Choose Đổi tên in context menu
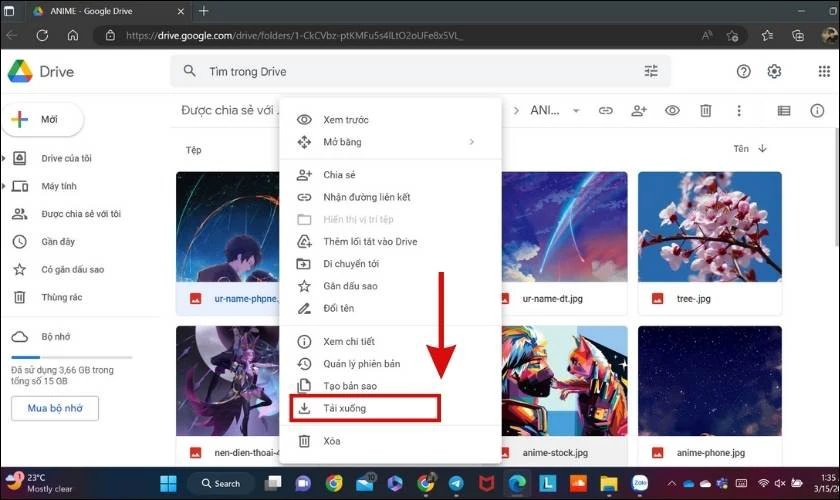Screen dimensions: 840x500 (390, 308)
